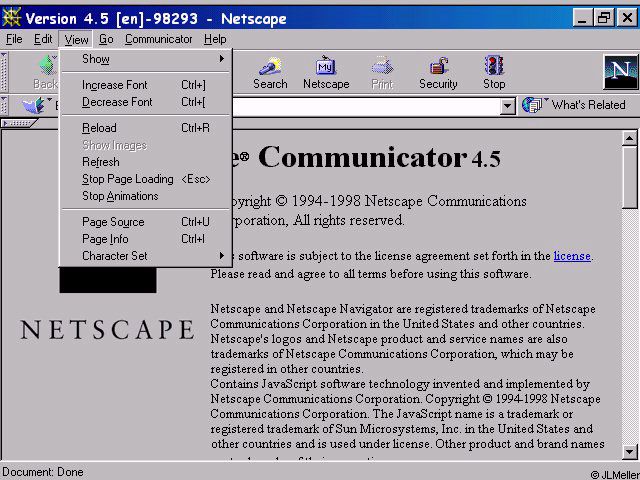
Task: Choose Increase Font from View menu
Action: [146, 85]
